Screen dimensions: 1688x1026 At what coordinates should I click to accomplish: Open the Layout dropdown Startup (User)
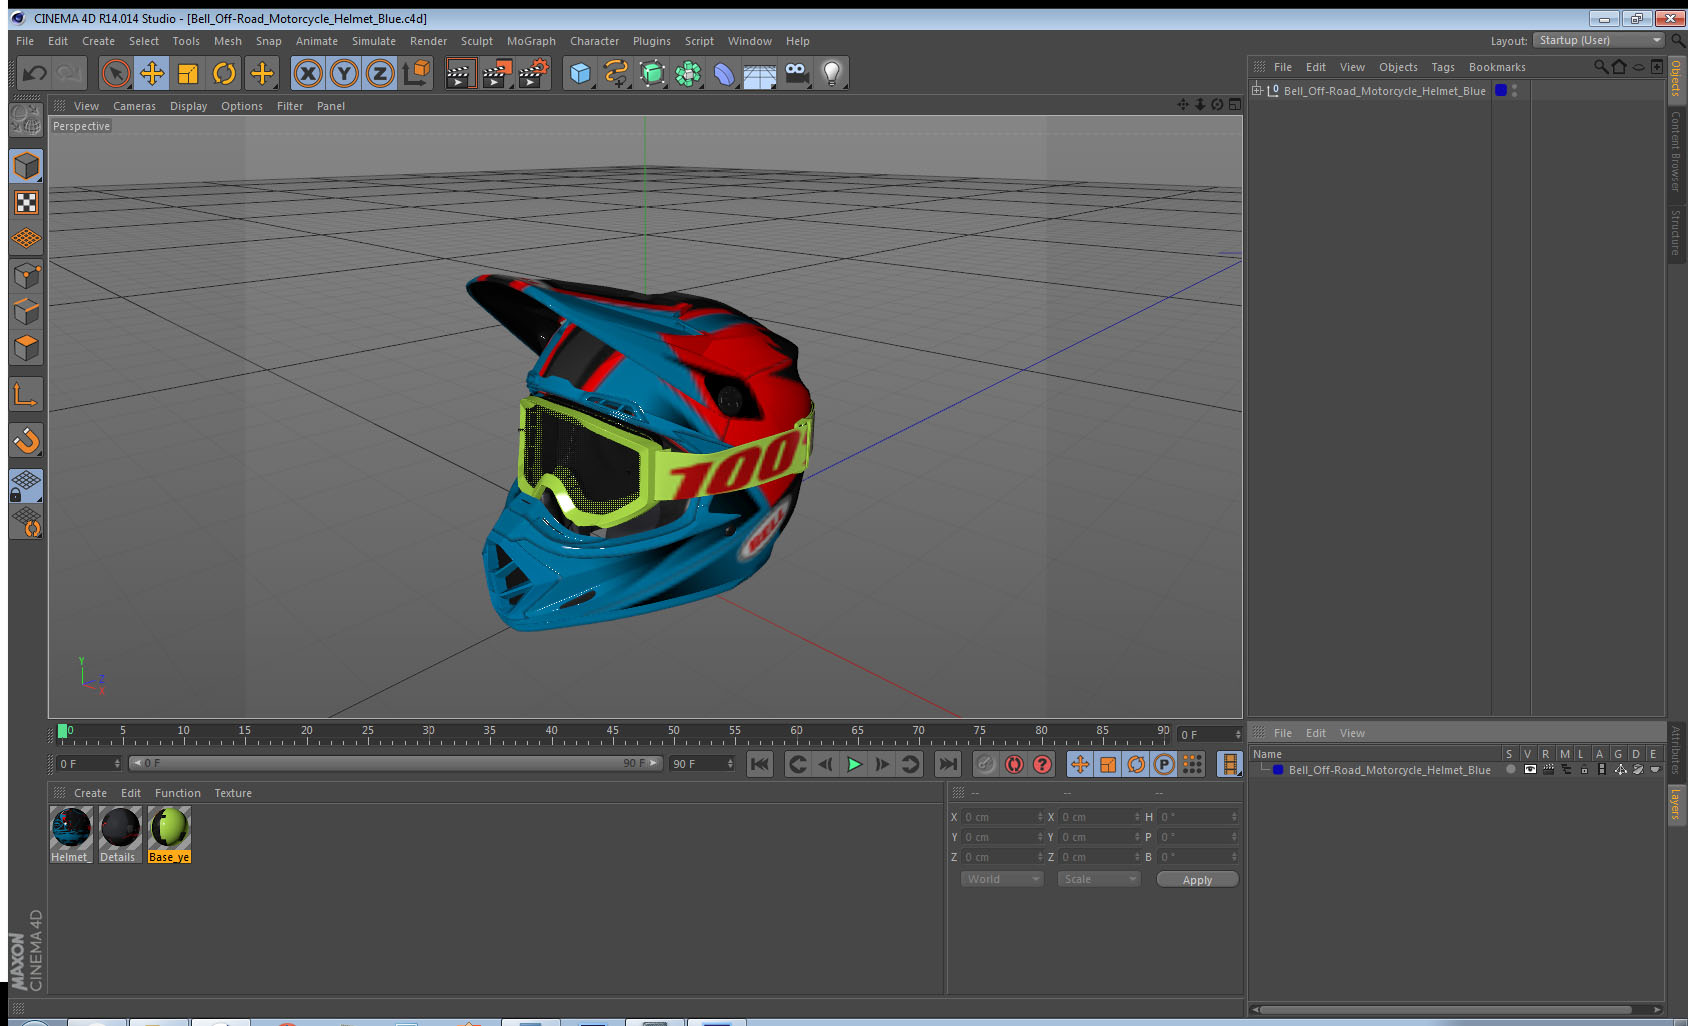1600,41
